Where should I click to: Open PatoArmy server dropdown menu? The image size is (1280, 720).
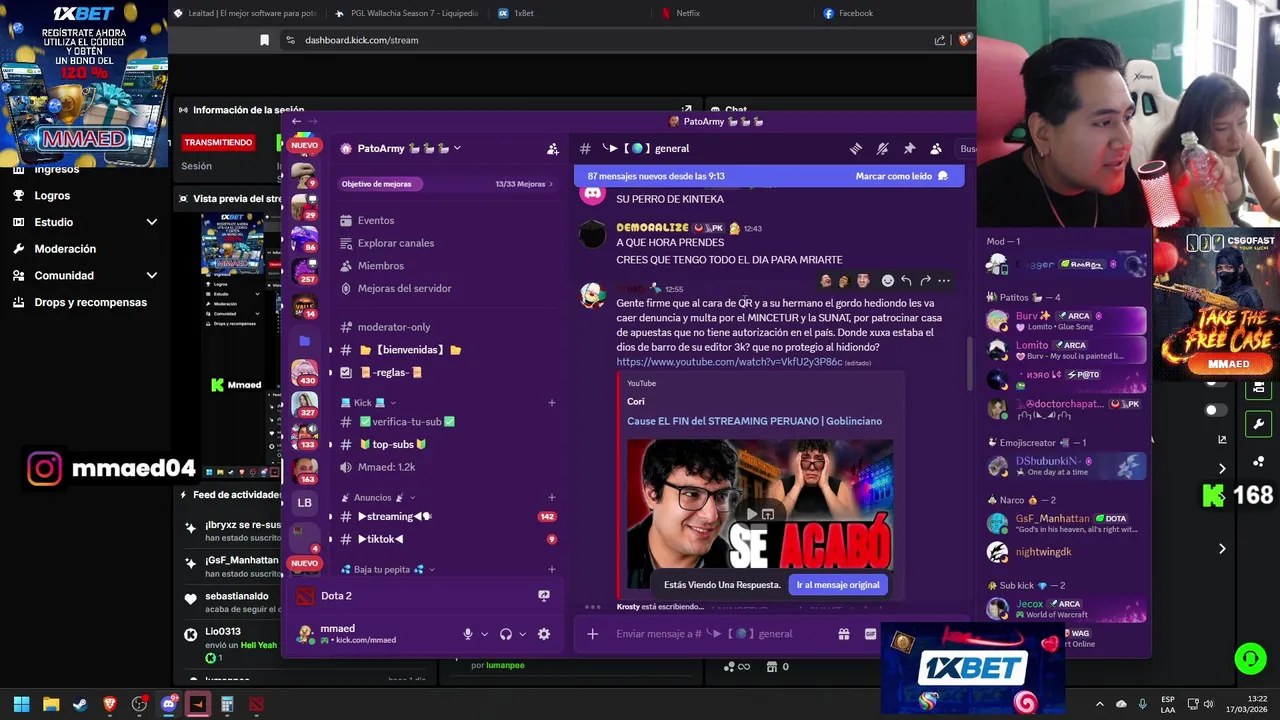coord(457,148)
